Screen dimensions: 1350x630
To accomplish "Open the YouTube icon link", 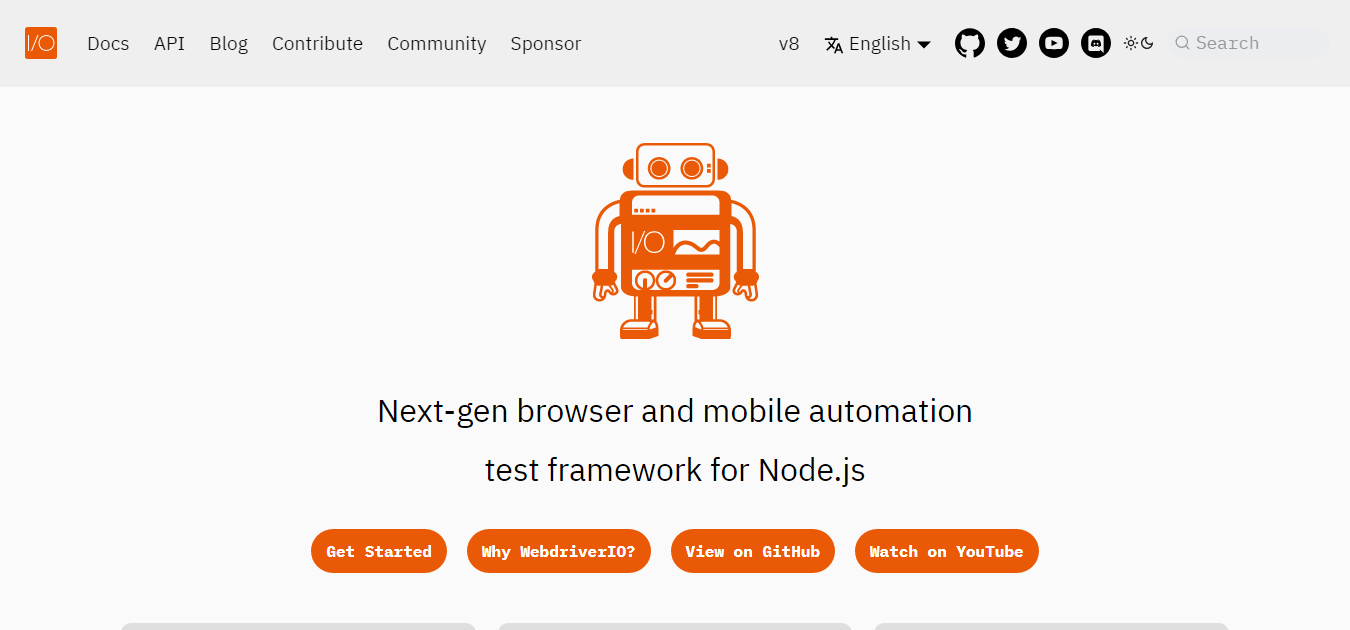I will click(x=1054, y=43).
